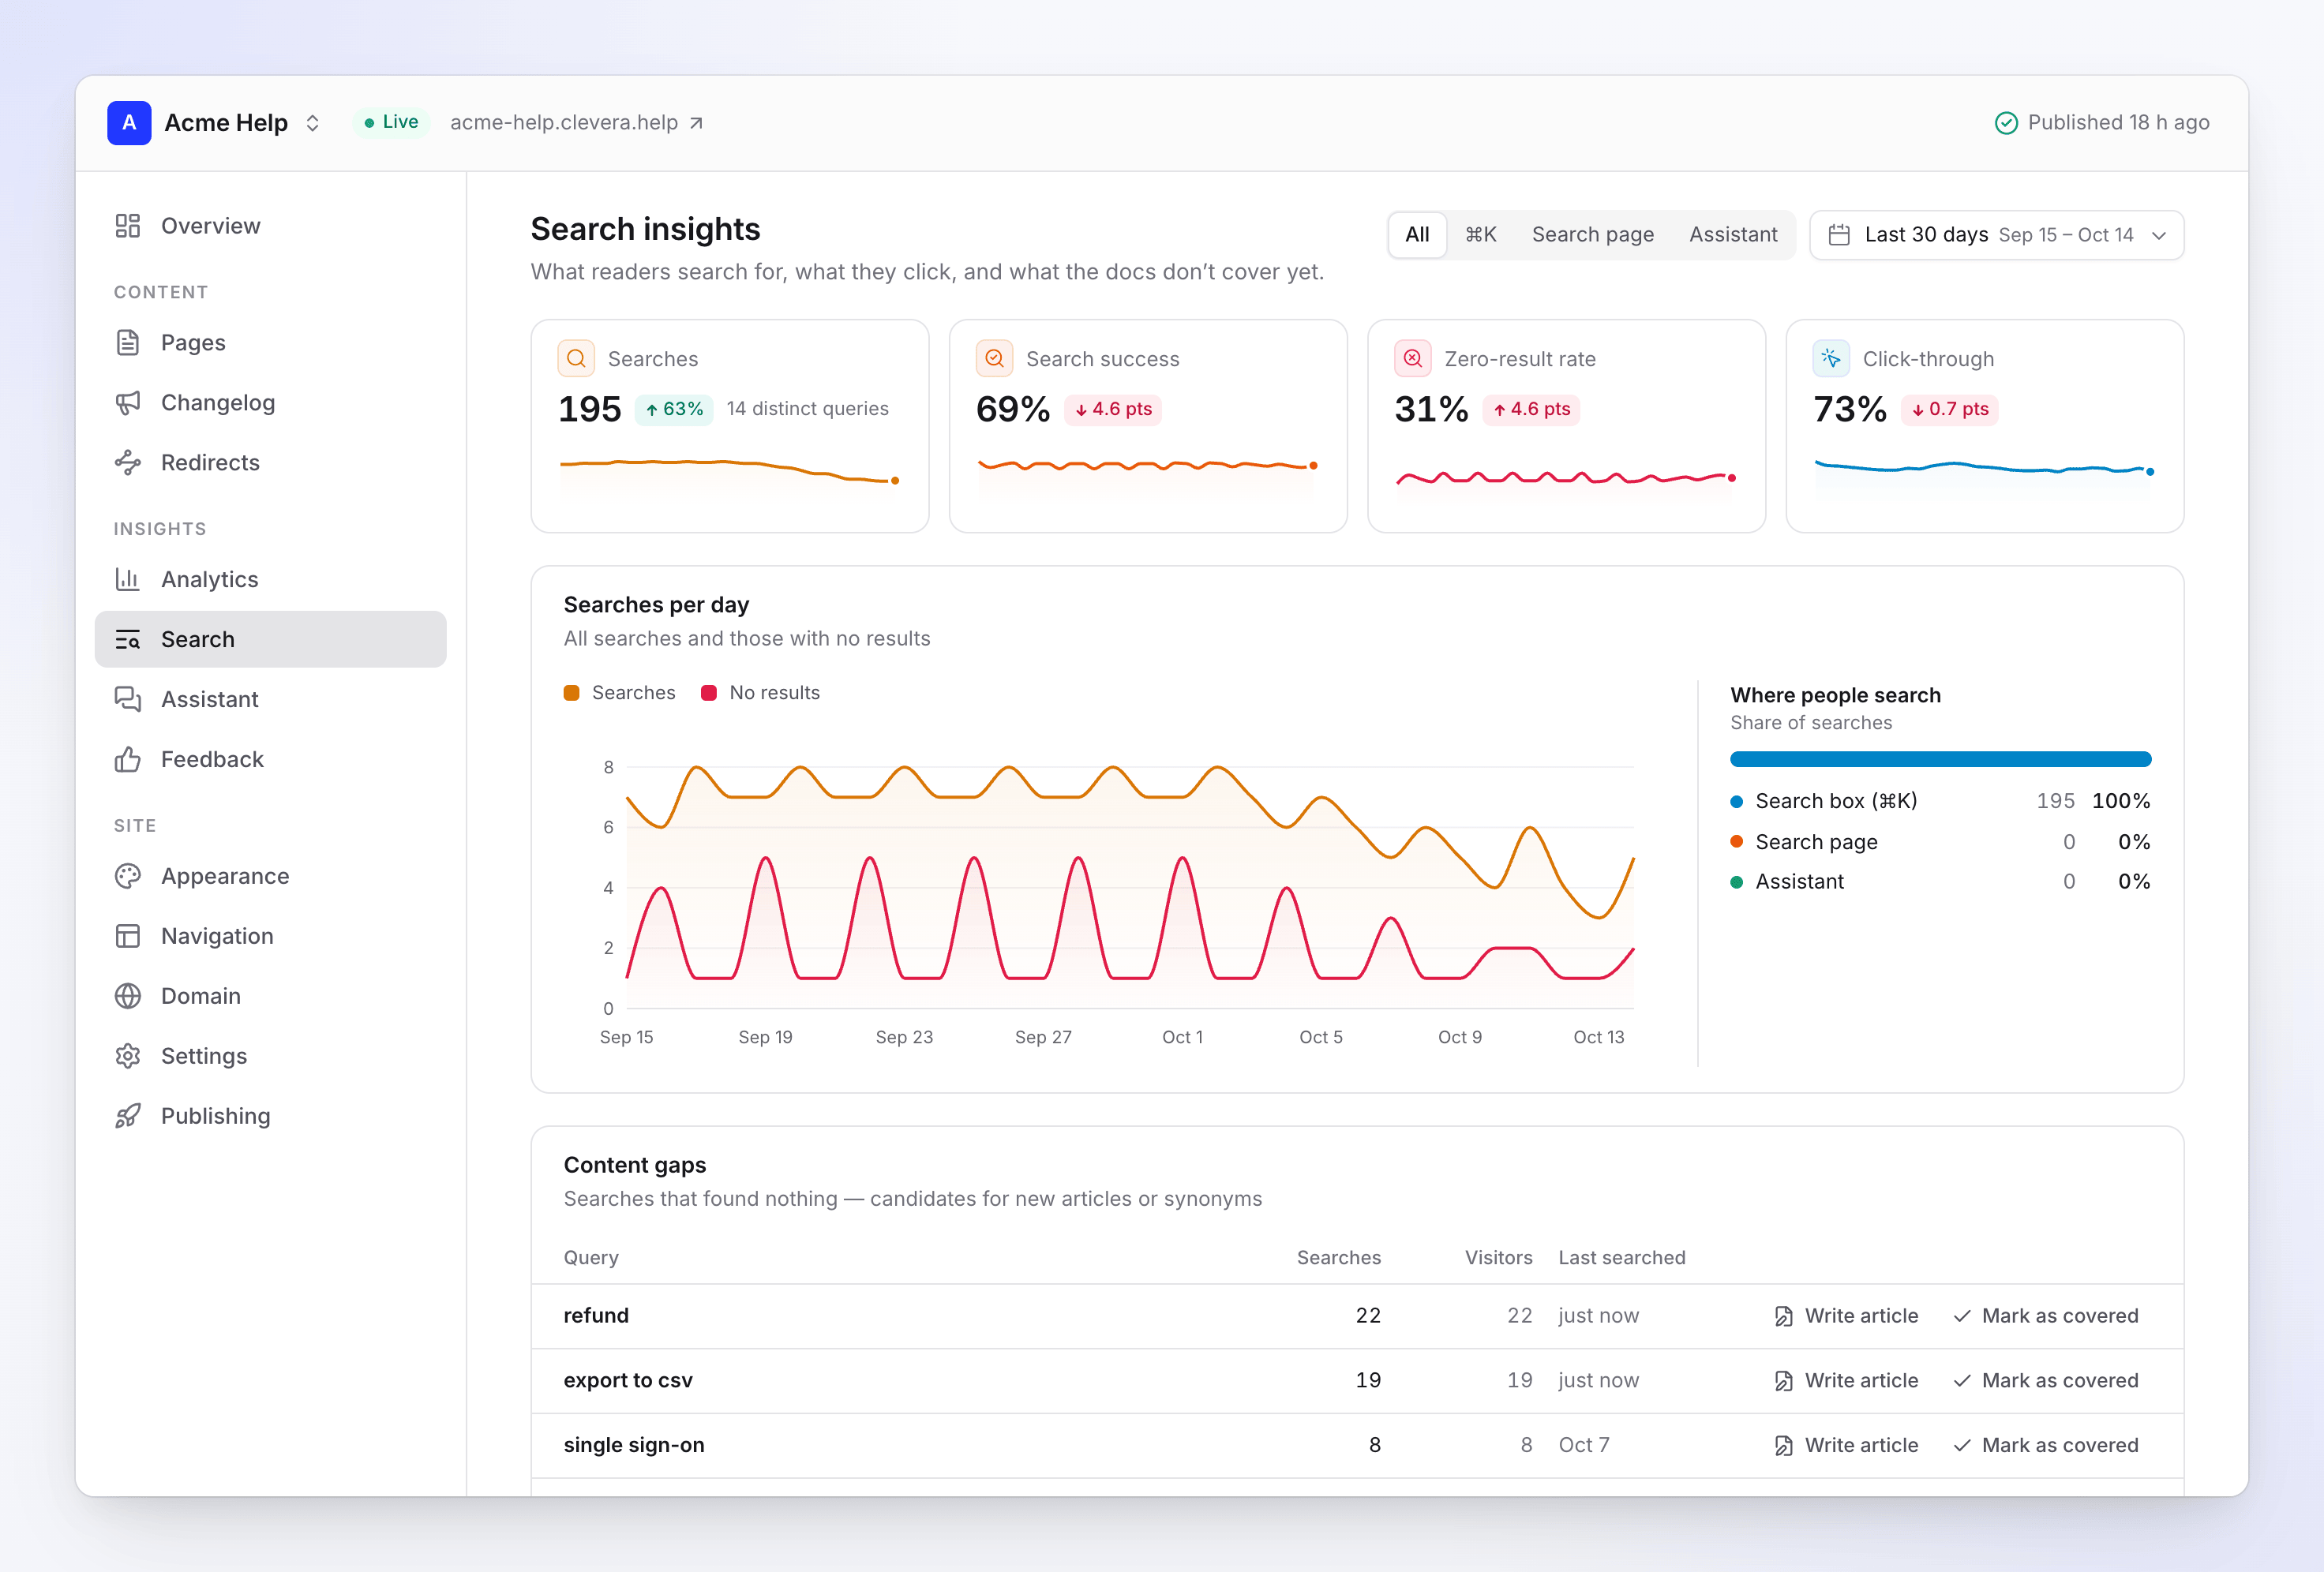This screenshot has width=2324, height=1572.
Task: Click the Navigation layout icon
Action: (x=127, y=937)
